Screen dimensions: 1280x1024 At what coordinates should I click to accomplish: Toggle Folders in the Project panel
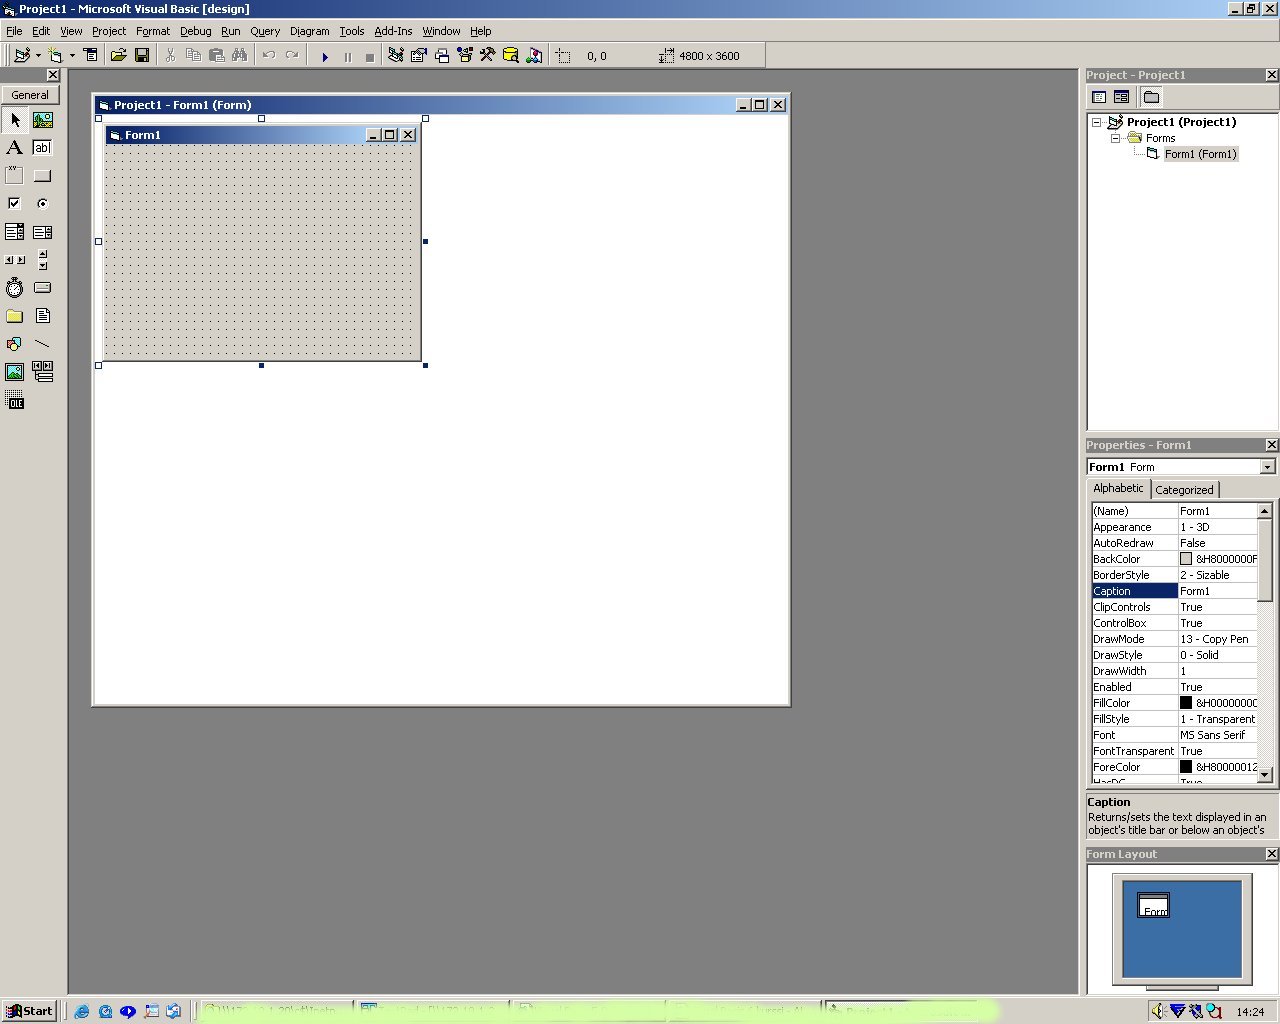(x=1151, y=97)
